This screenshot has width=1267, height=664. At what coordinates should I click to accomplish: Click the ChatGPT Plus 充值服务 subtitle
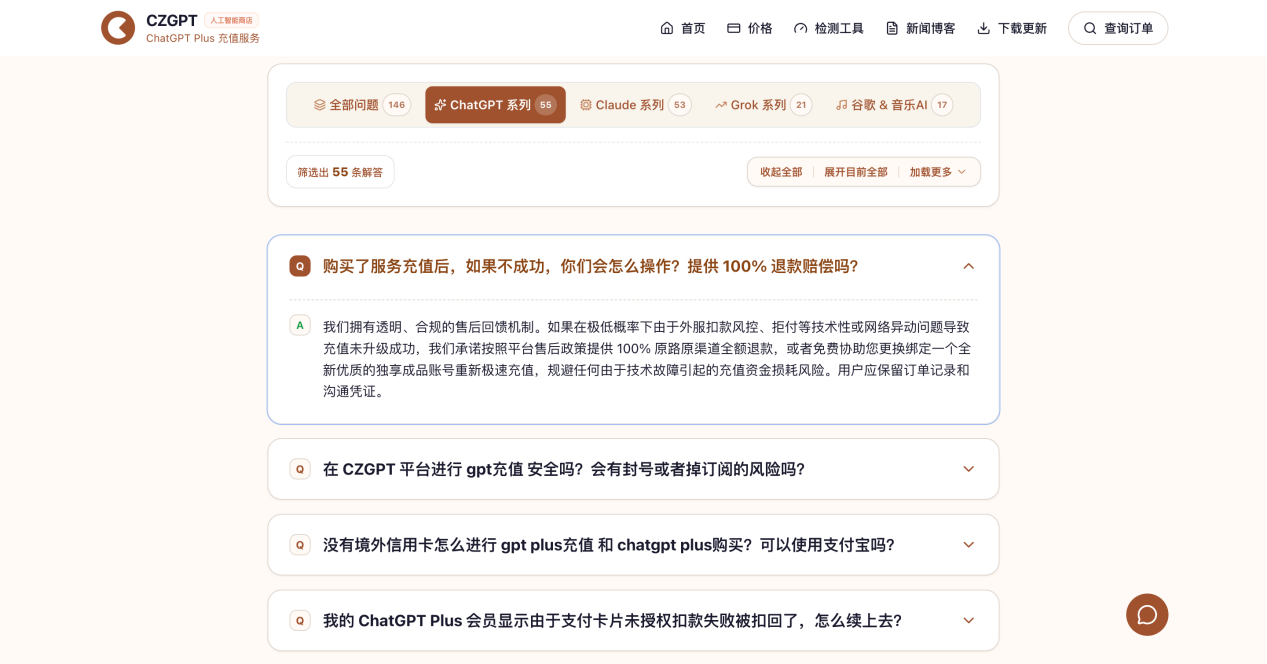click(x=203, y=38)
